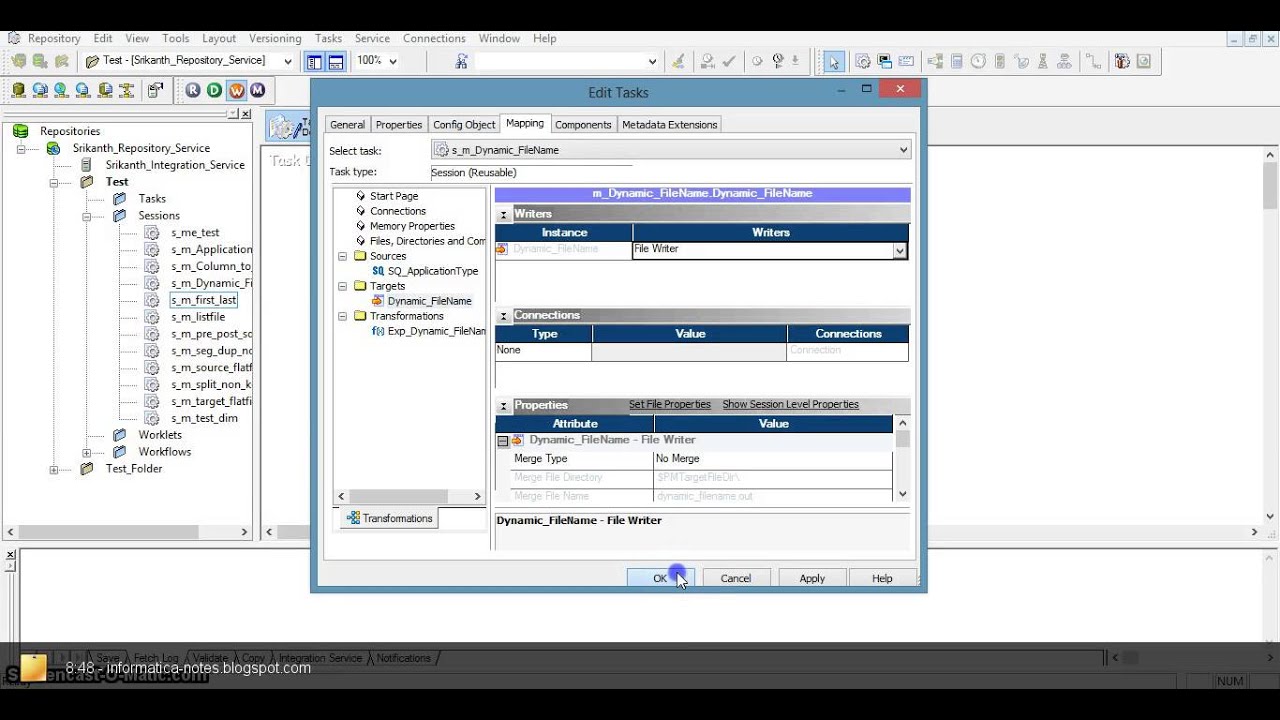Screen dimensions: 1280x720
Task: Collapse the Test folder in navigator
Action: point(53,182)
